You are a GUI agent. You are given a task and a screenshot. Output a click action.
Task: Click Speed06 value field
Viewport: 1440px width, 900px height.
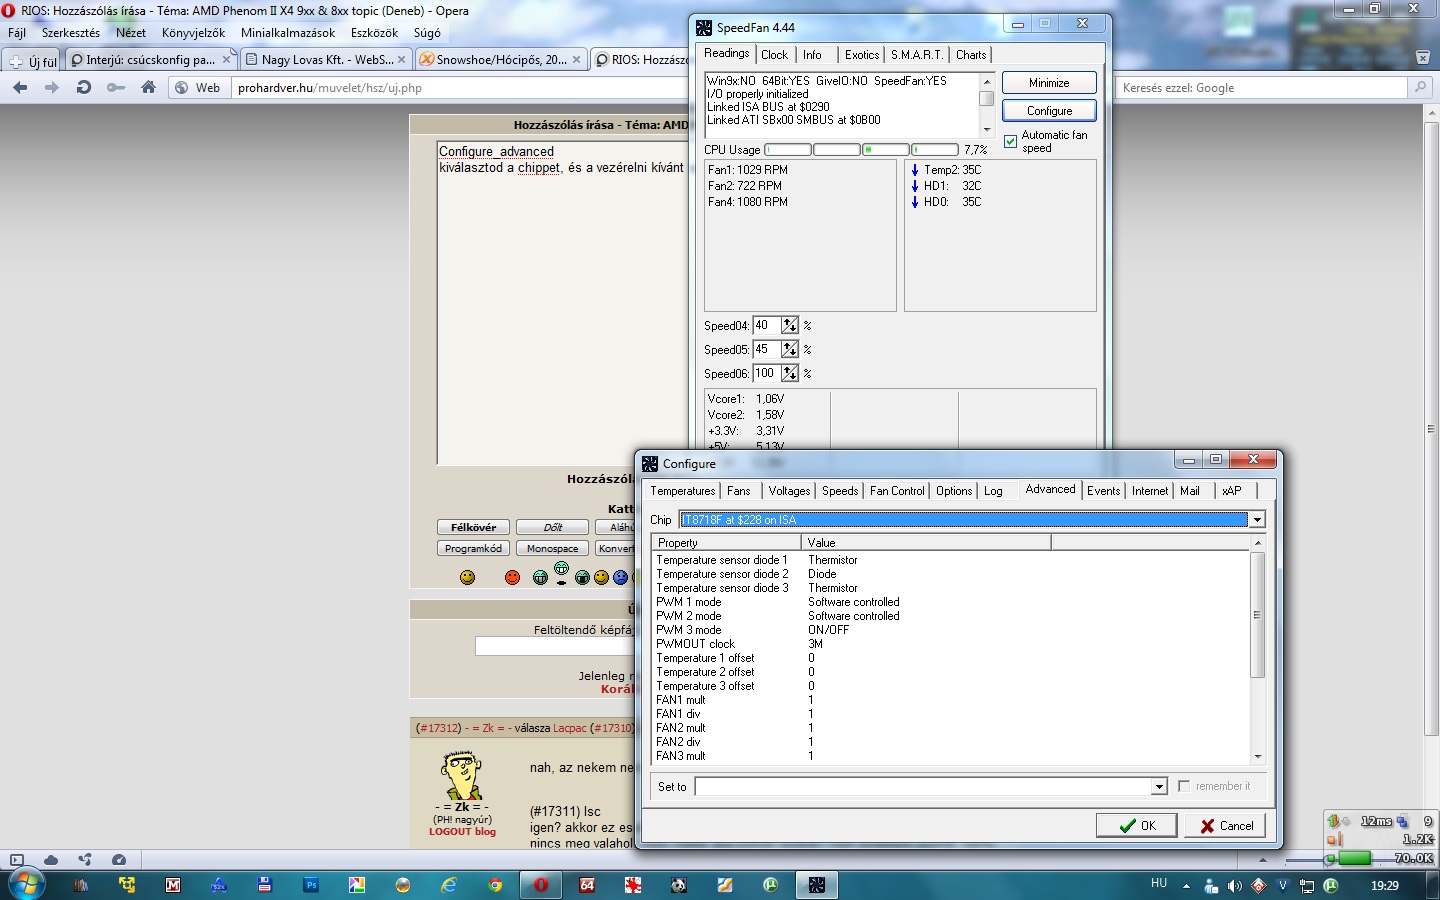(766, 373)
